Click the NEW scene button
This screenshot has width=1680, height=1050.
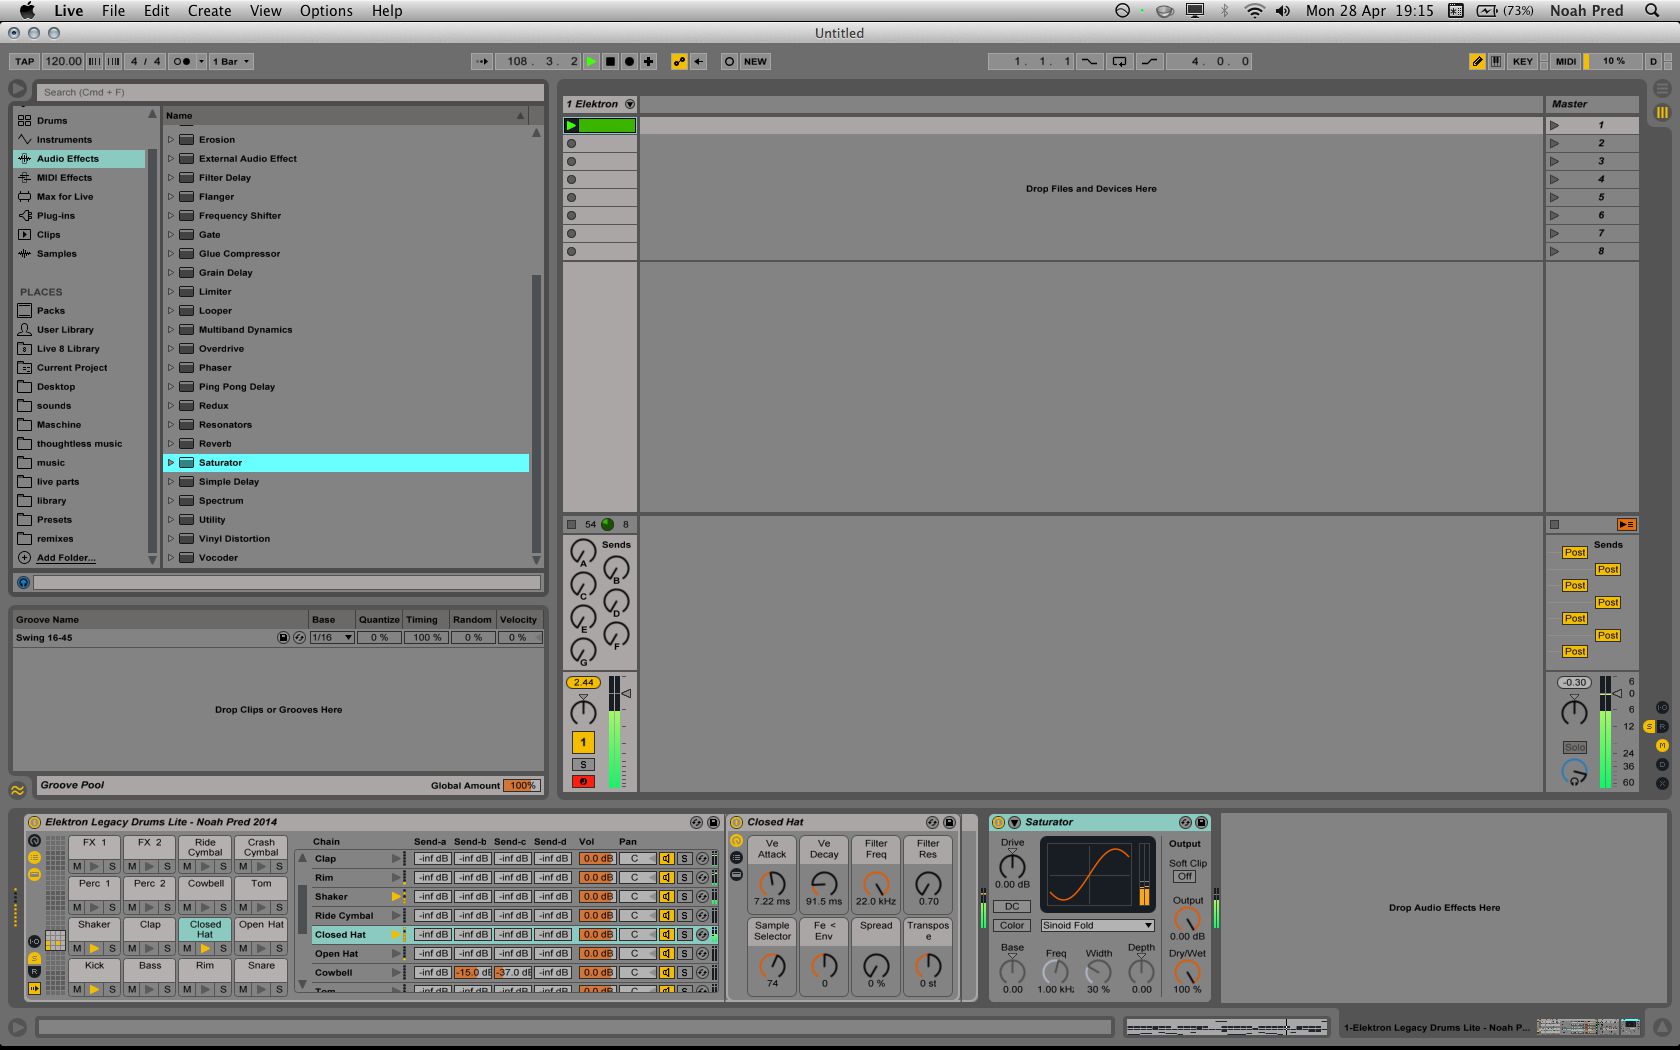click(x=755, y=61)
